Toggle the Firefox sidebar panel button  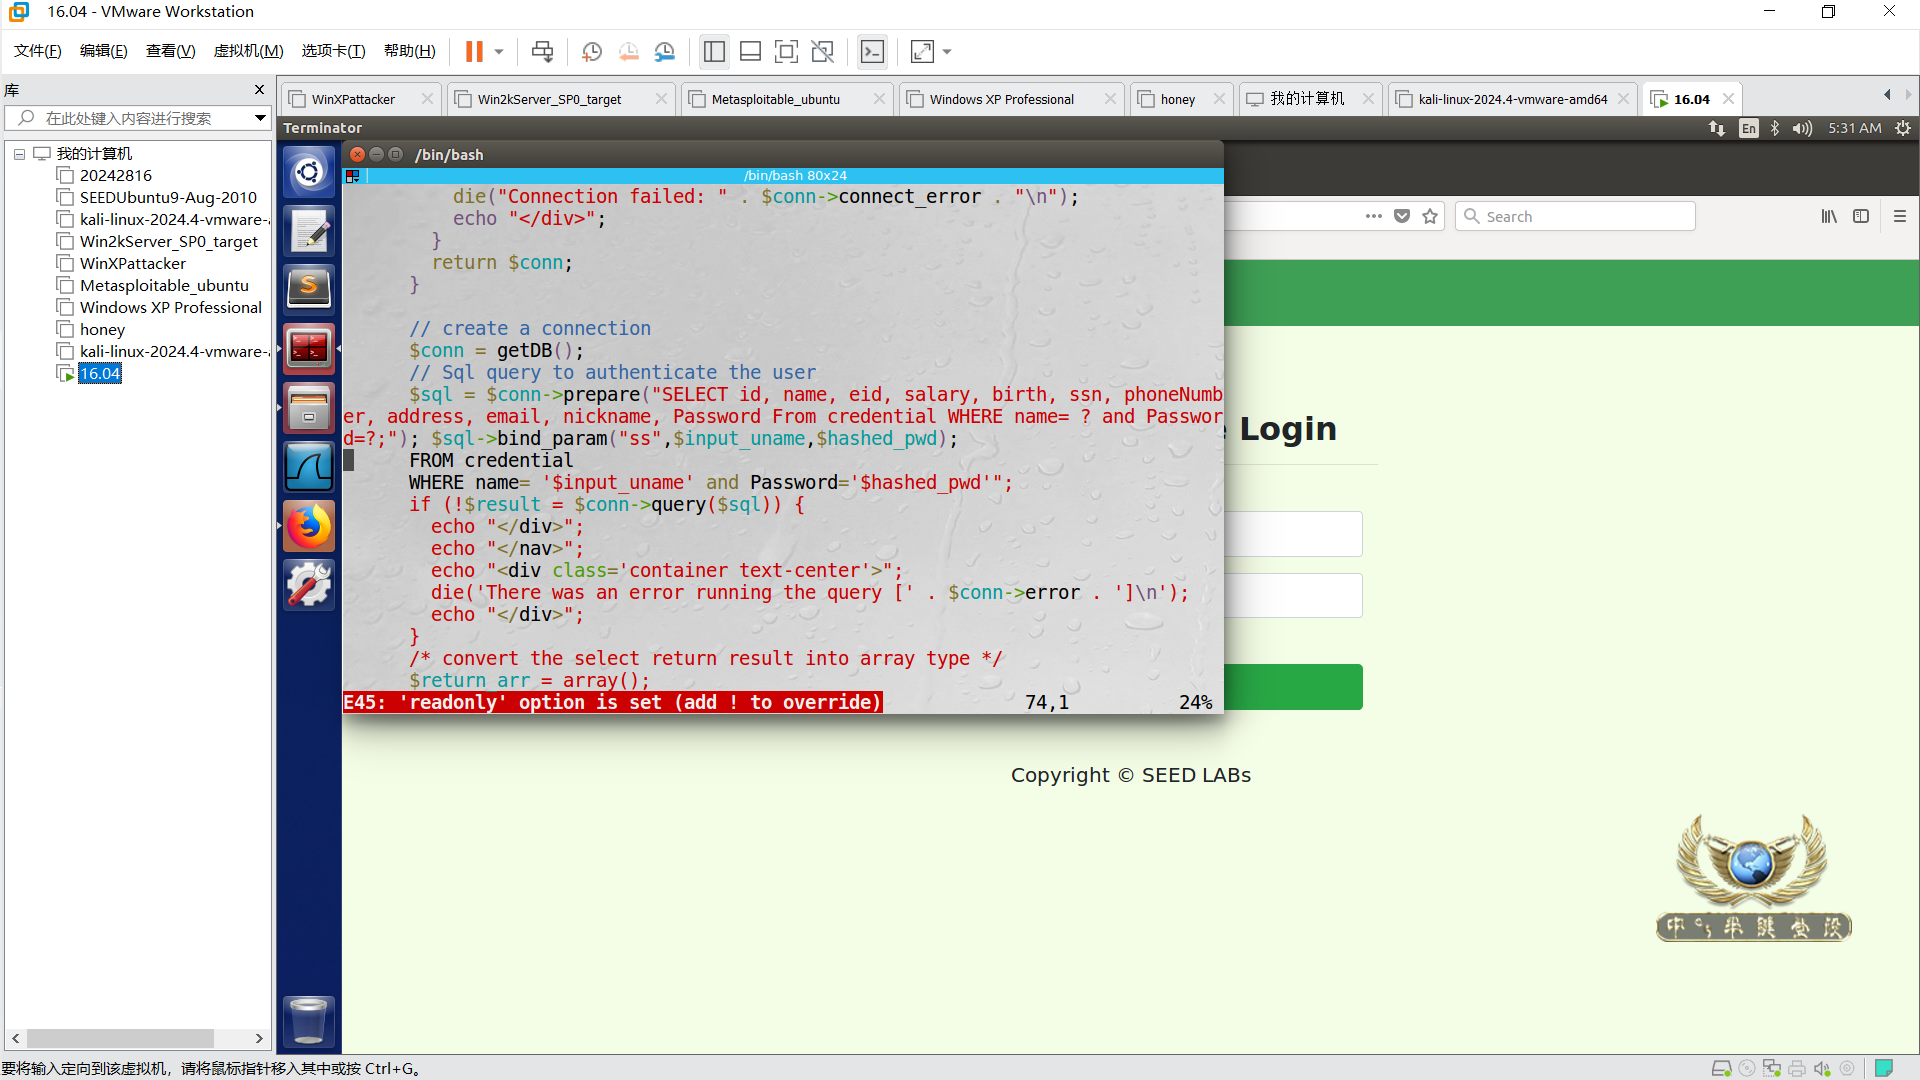1861,216
